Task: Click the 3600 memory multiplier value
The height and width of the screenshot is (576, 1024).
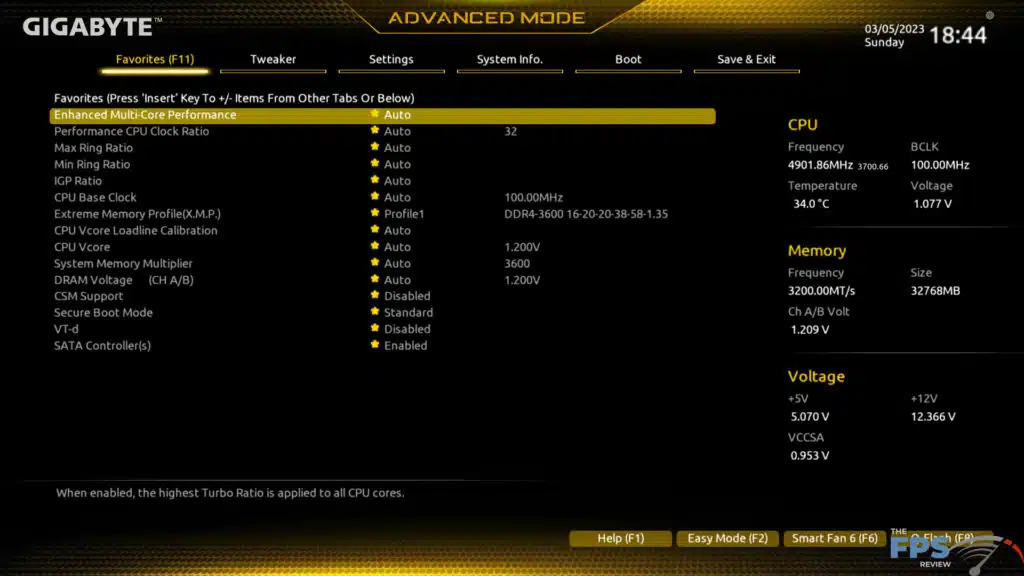Action: click(x=517, y=263)
